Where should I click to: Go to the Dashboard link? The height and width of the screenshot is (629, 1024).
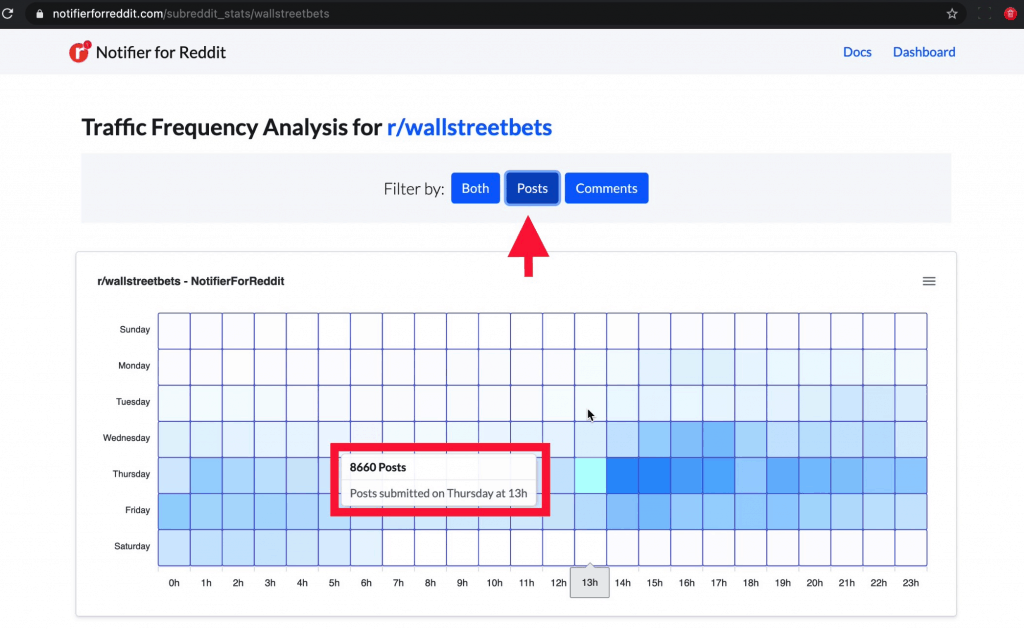[923, 52]
